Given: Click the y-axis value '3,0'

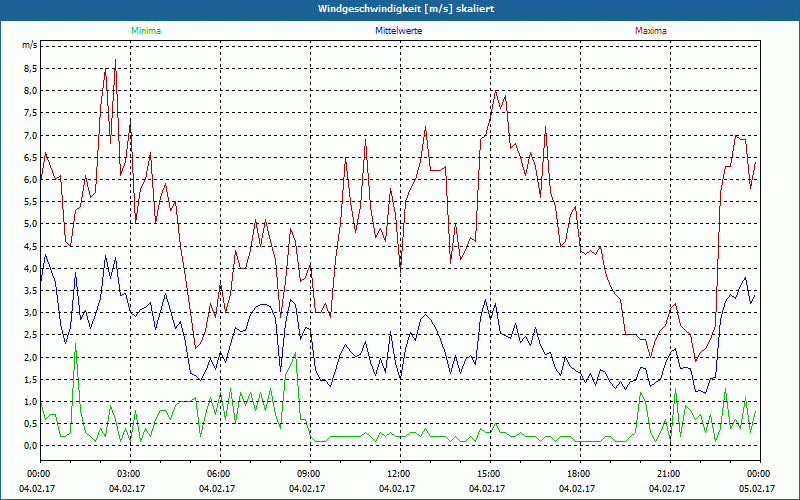Looking at the screenshot, I should point(31,313).
